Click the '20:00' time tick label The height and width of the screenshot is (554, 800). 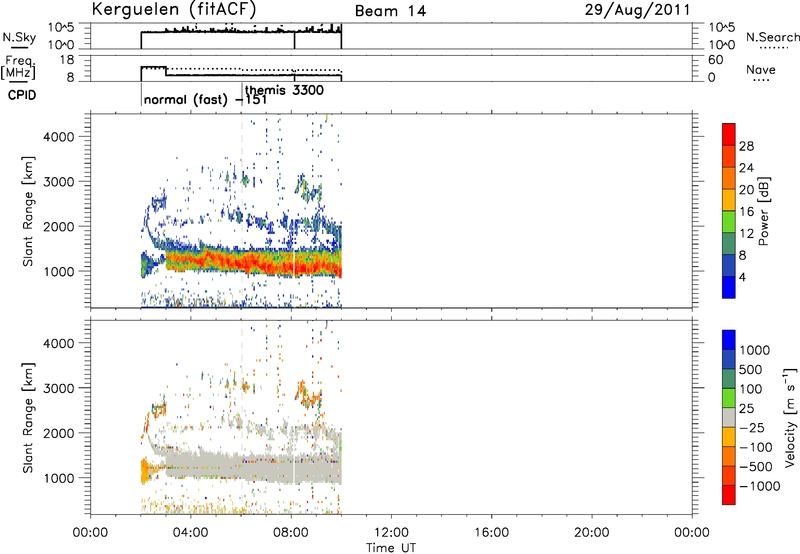pyautogui.click(x=591, y=533)
